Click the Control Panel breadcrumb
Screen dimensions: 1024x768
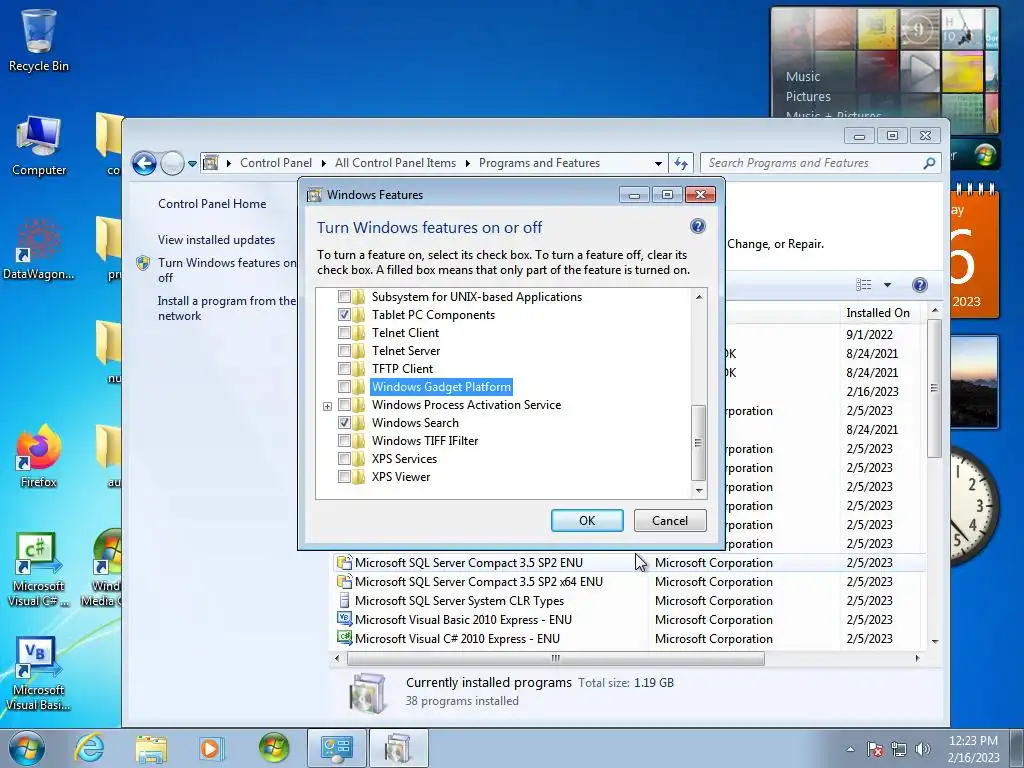coord(276,163)
